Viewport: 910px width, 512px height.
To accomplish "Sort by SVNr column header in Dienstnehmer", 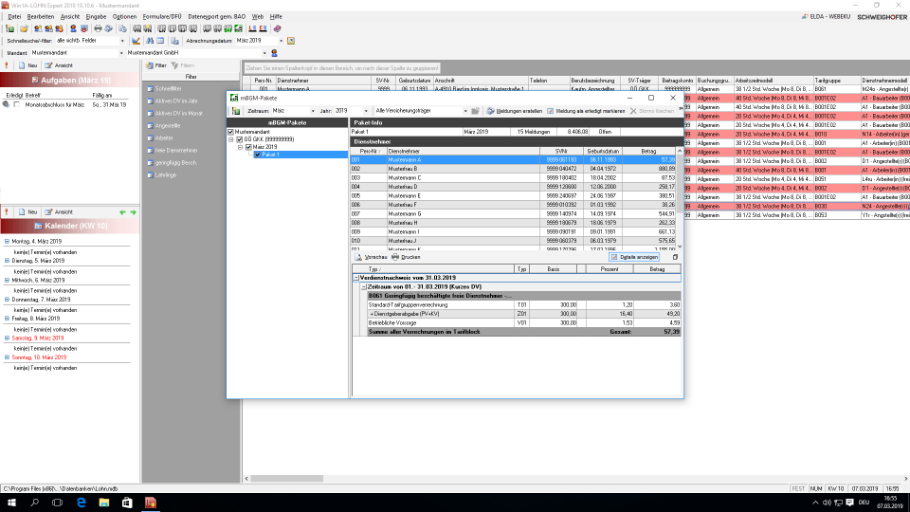I will tap(561, 152).
